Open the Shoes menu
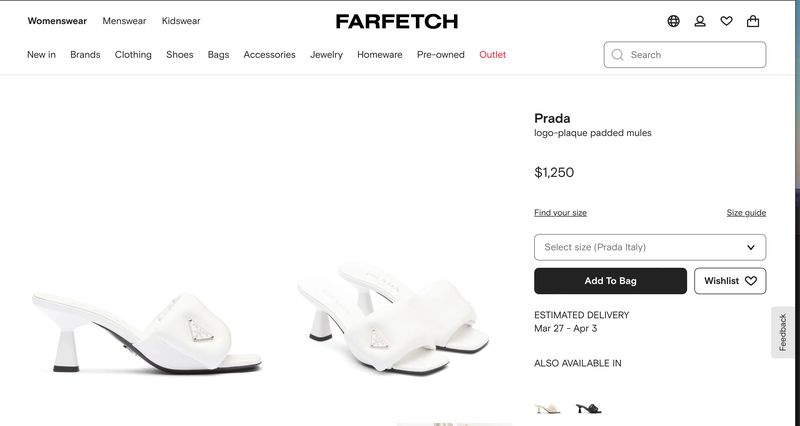 coord(180,55)
